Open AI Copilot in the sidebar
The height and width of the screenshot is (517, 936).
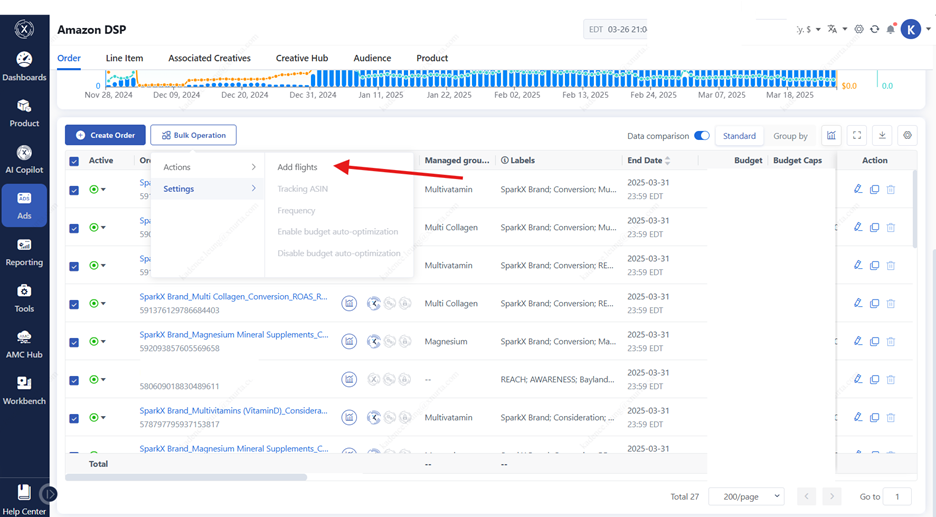point(24,159)
